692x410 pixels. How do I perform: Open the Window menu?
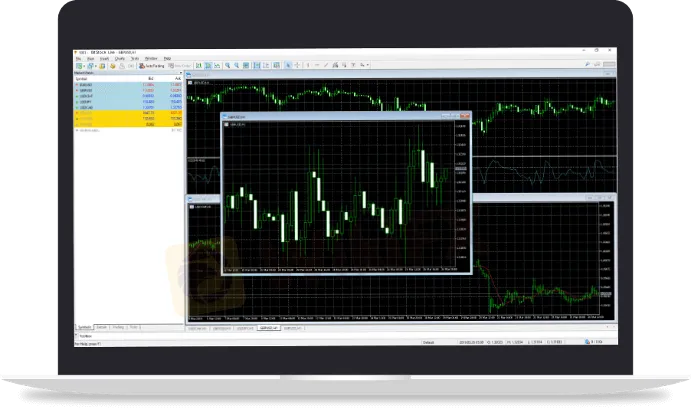150,58
